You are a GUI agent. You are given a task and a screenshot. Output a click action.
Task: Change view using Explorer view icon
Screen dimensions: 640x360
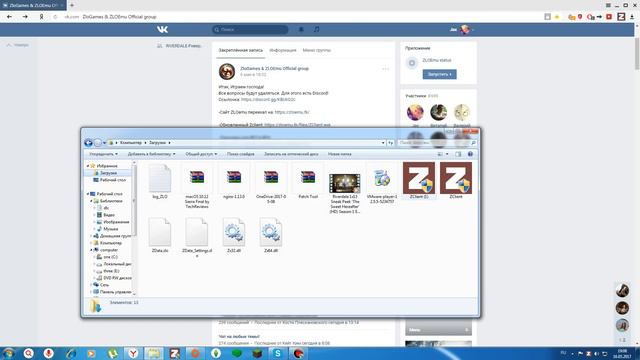pos(440,154)
